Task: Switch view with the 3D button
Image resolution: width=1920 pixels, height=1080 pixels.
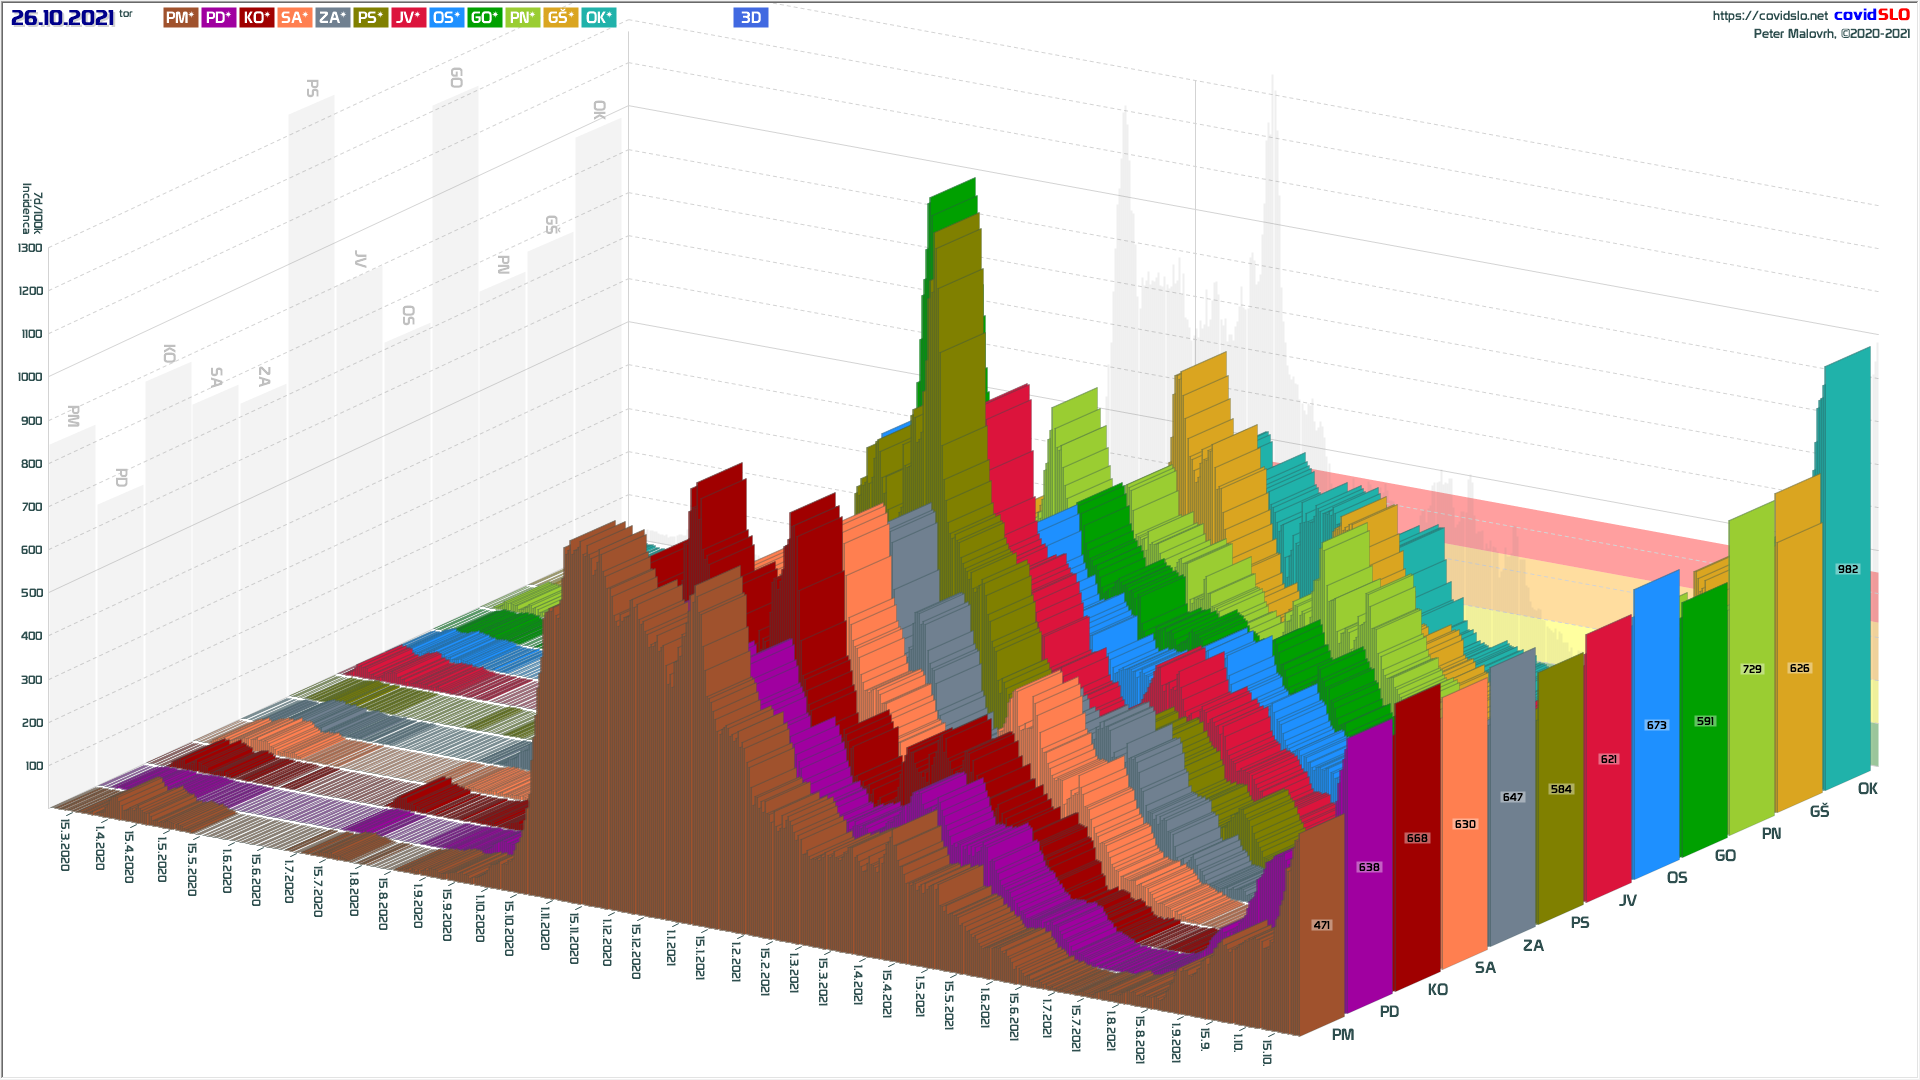Action: pos(750,17)
